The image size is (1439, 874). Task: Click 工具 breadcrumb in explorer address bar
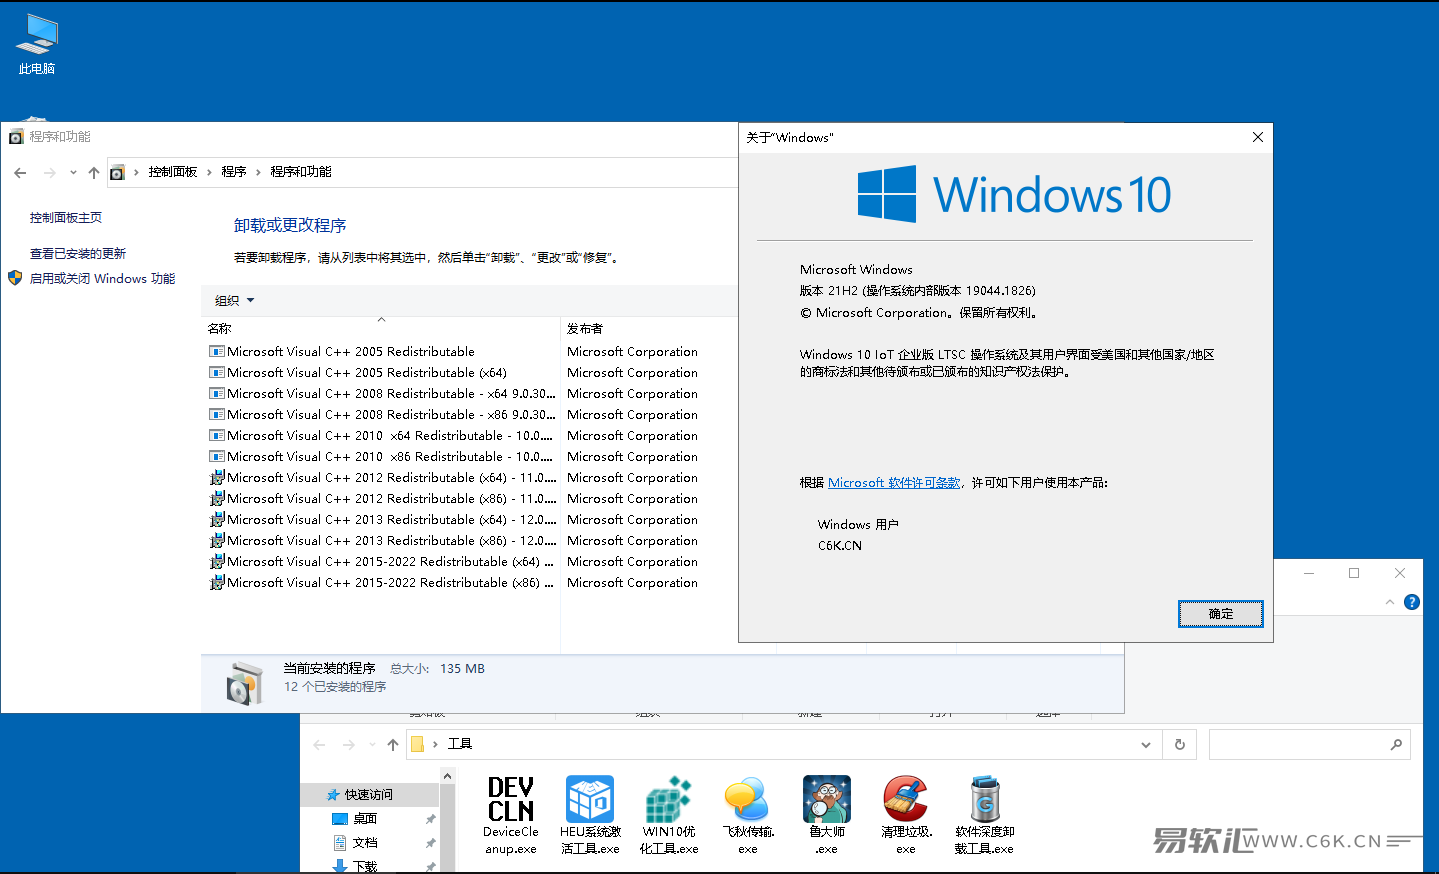(460, 744)
